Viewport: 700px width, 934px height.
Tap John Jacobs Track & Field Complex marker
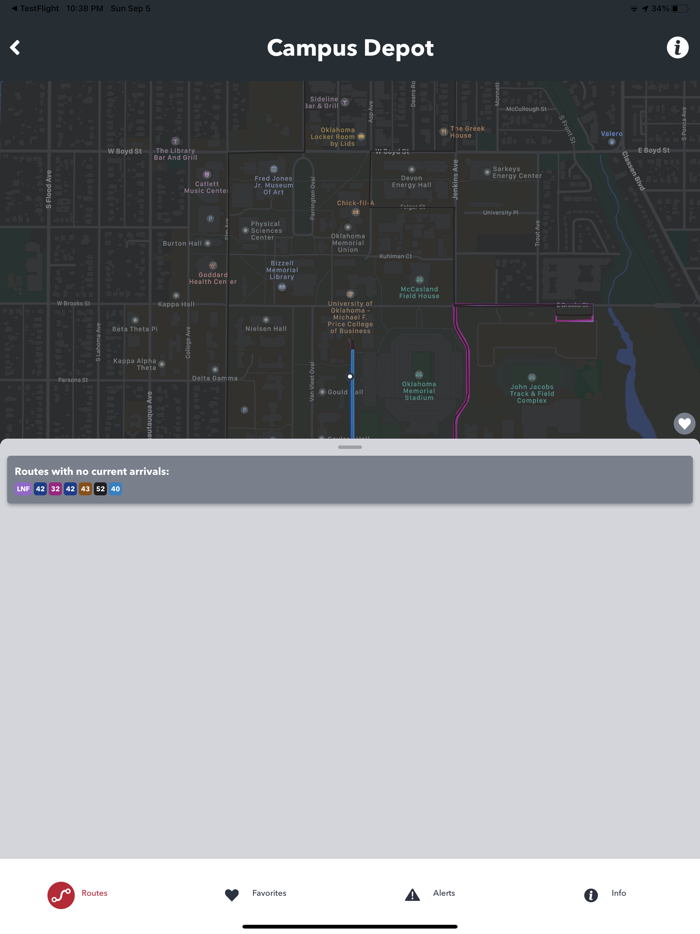531,377
